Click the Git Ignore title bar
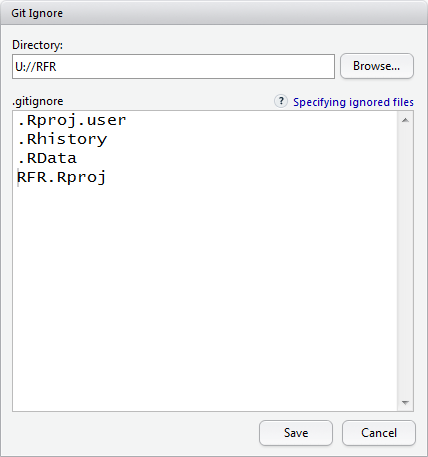Screen dimensions: 428x457 214,13
